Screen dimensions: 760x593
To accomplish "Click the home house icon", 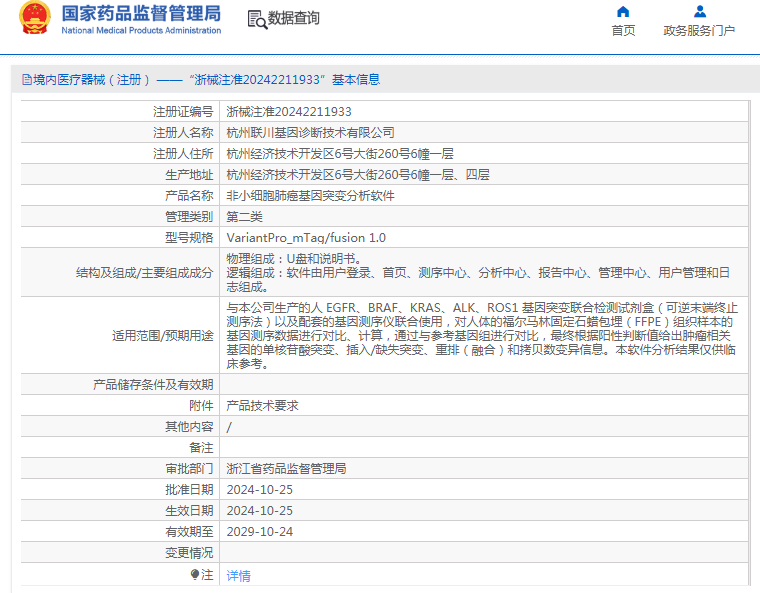I will tap(623, 11).
